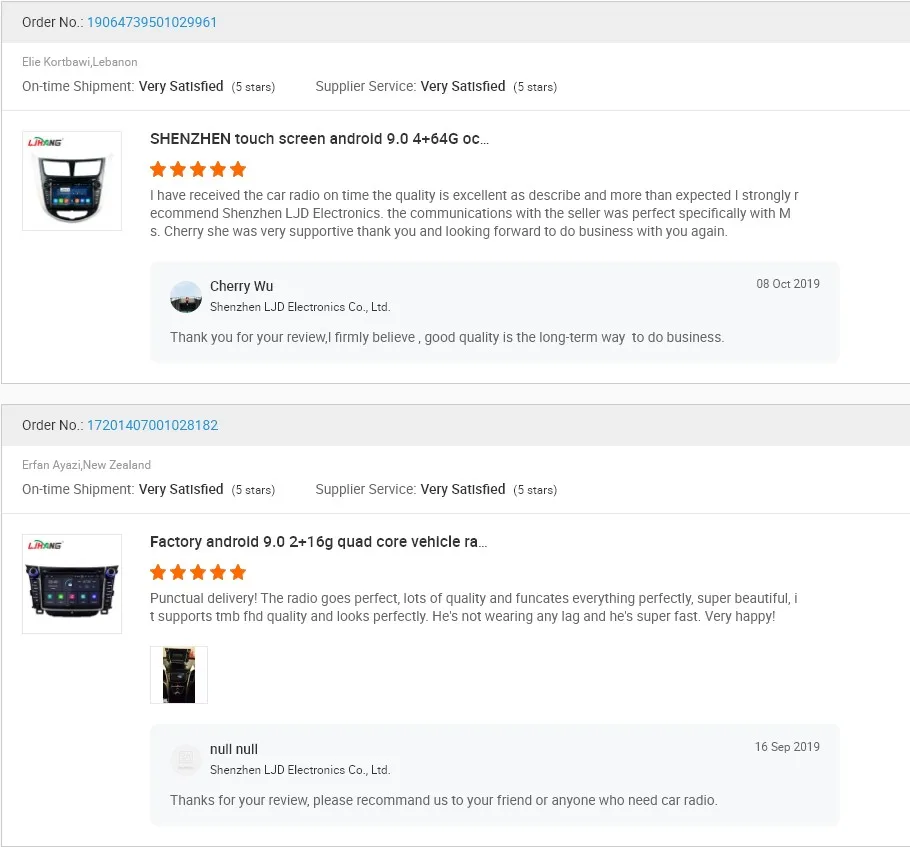Click reviewer name Elie Kortbawi, Lebanon

click(80, 62)
